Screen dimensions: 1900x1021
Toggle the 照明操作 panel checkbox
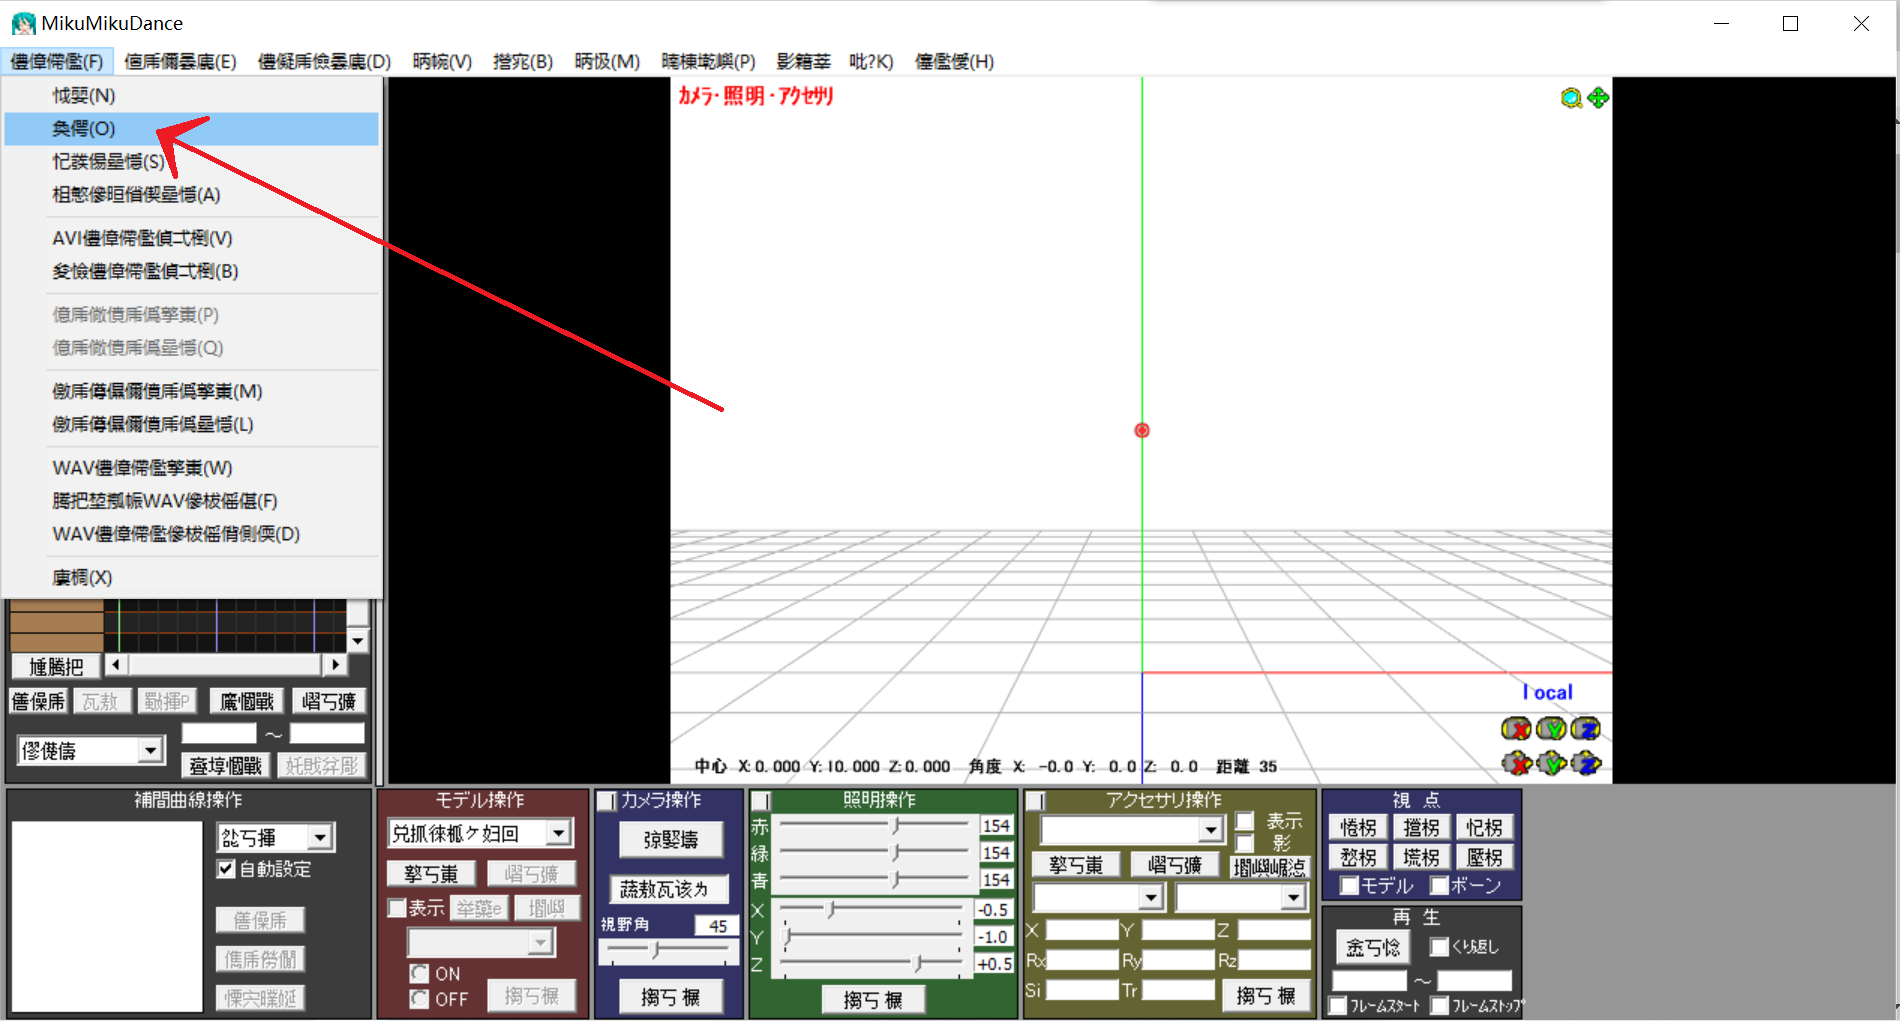click(761, 801)
